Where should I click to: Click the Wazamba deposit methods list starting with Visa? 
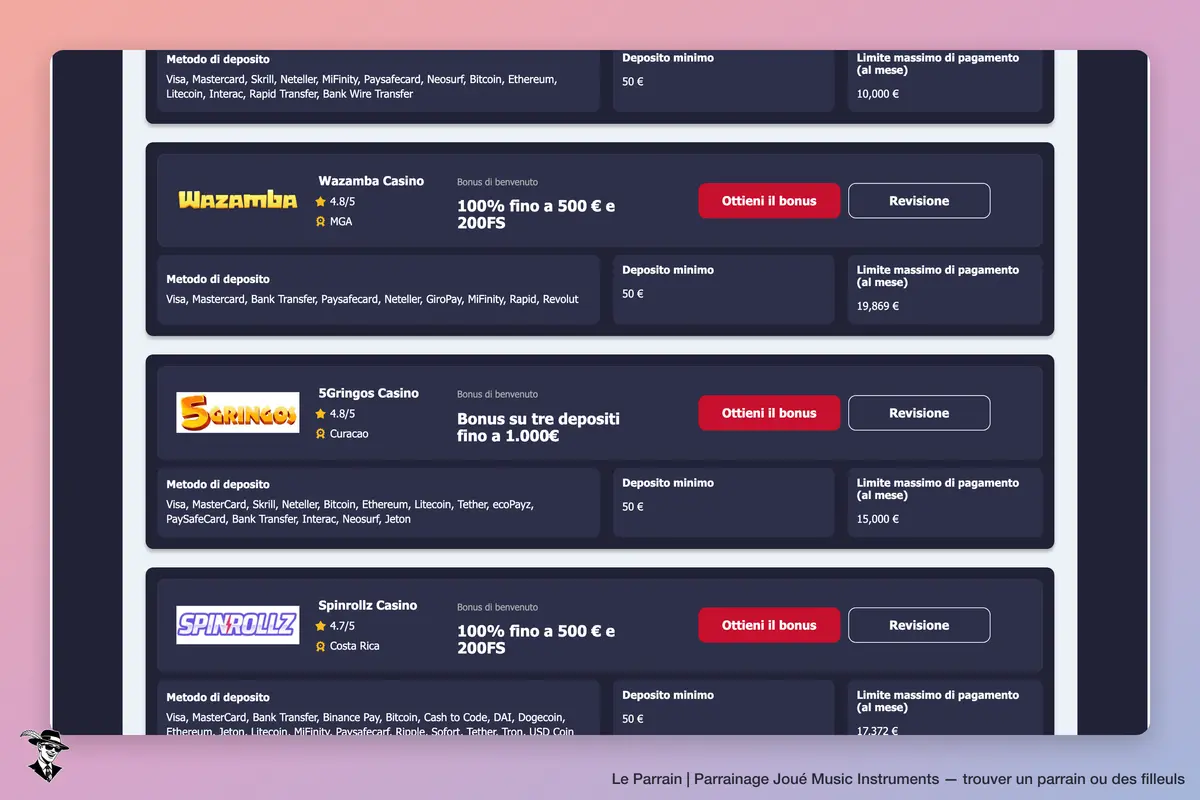pyautogui.click(x=372, y=299)
